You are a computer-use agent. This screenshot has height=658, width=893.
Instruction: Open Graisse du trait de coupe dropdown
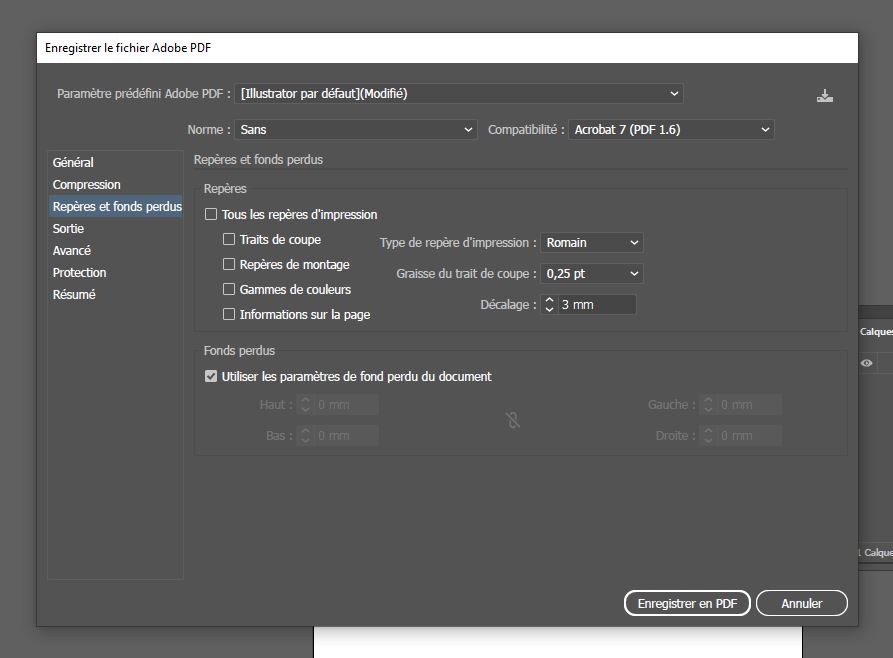click(592, 273)
